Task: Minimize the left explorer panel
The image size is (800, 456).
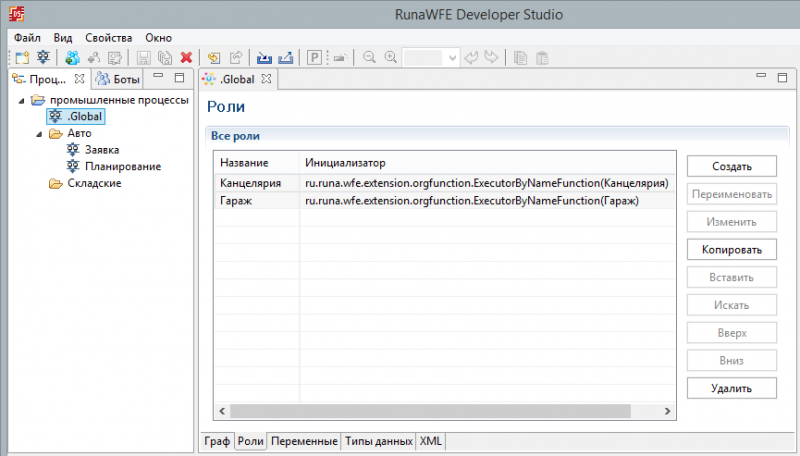Action: click(x=158, y=76)
